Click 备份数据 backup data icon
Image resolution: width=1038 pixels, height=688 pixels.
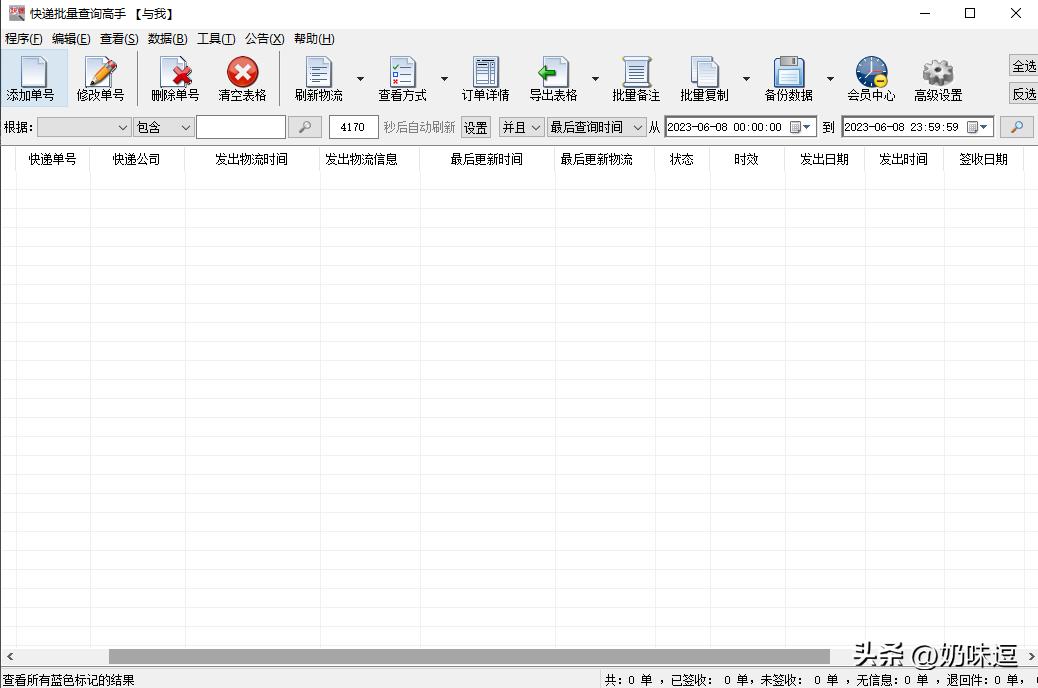tap(788, 79)
